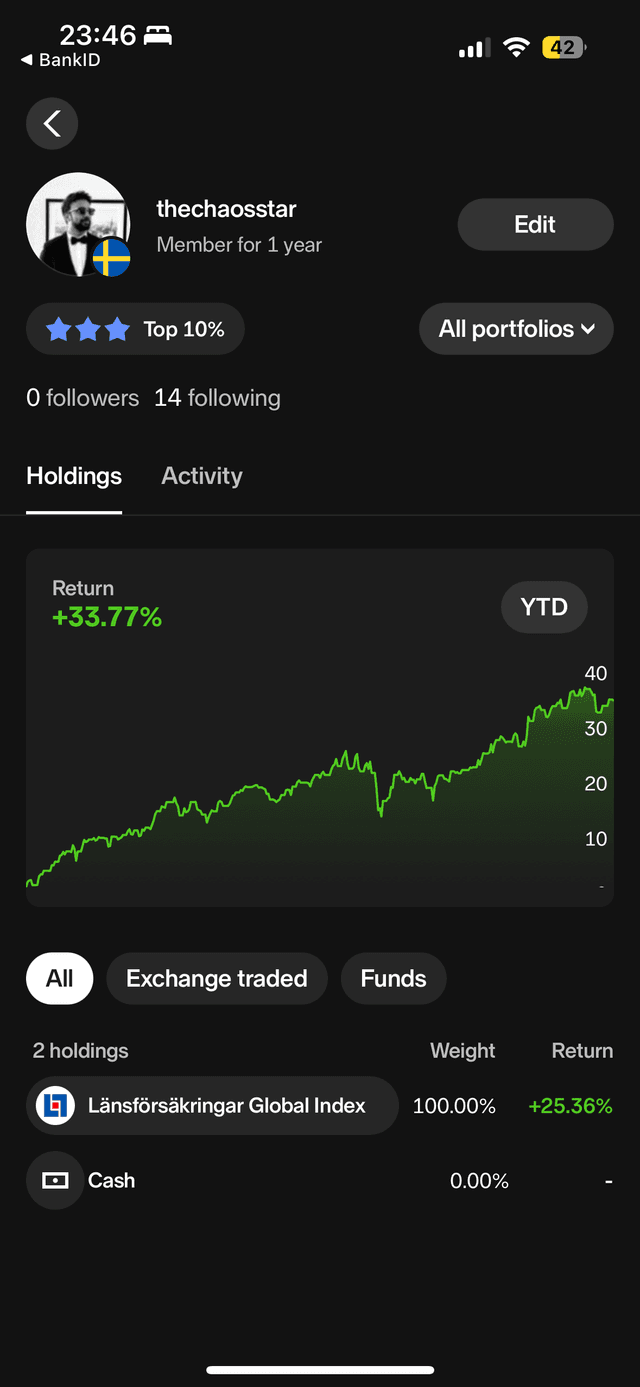Select the Holdings tab

click(73, 476)
